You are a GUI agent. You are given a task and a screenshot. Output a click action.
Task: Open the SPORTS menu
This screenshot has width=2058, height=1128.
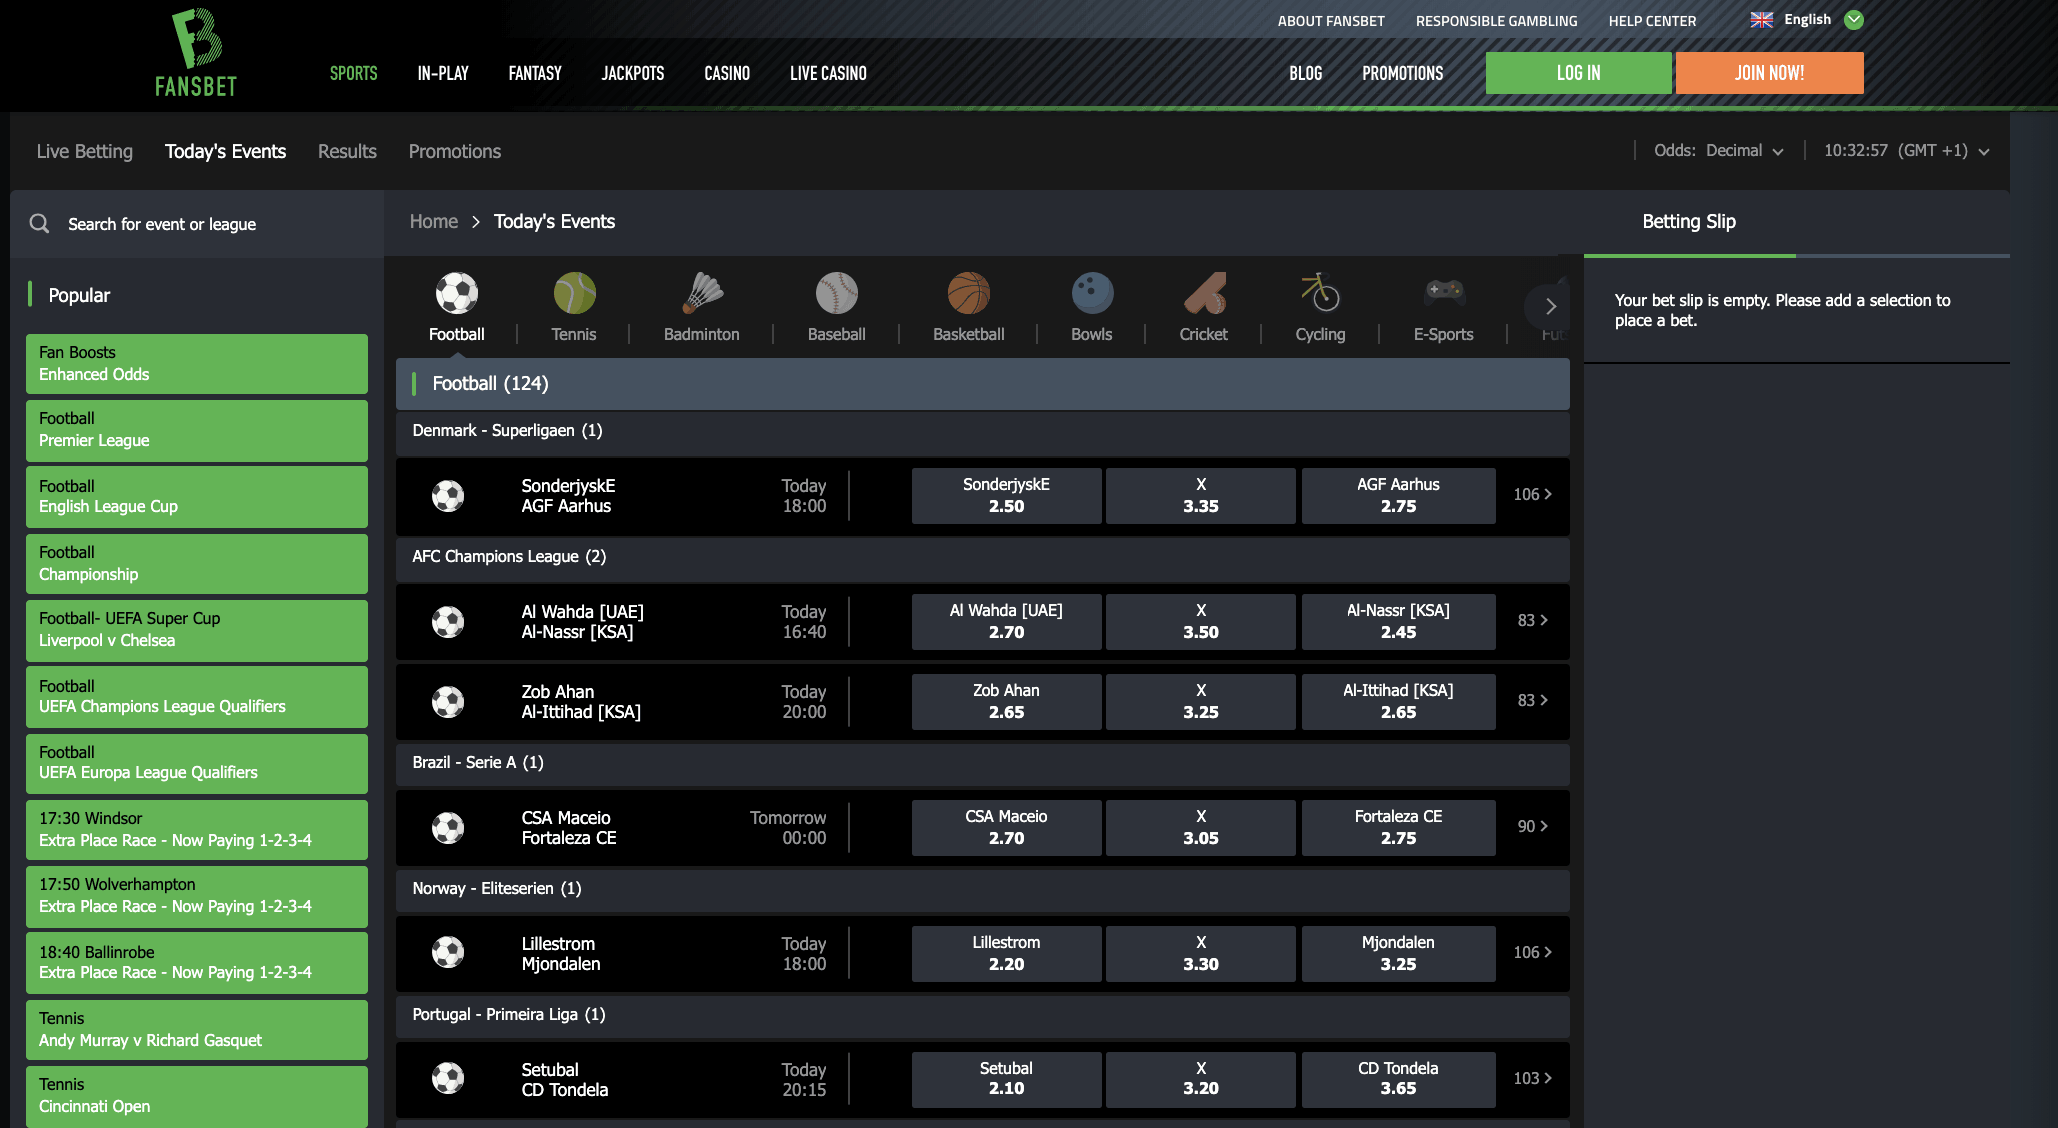[x=354, y=73]
